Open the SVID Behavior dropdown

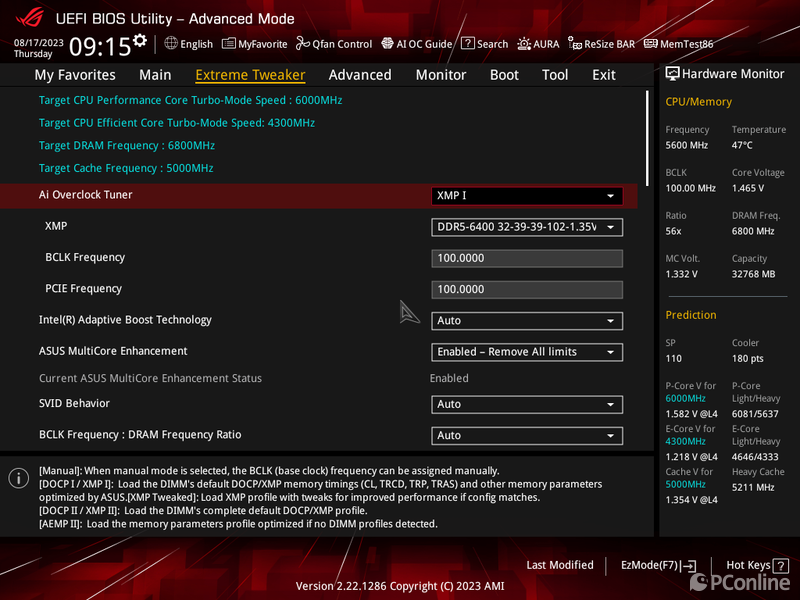tap(527, 405)
